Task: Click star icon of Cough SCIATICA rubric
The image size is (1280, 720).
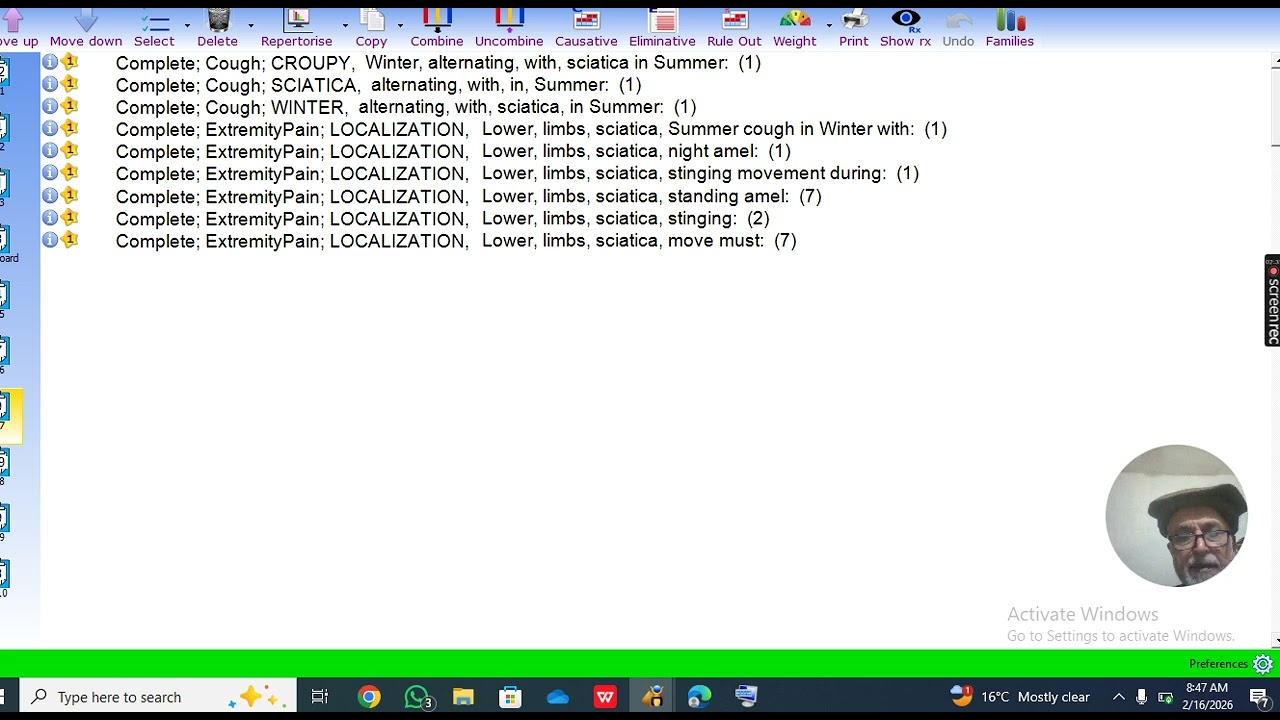Action: tap(70, 84)
